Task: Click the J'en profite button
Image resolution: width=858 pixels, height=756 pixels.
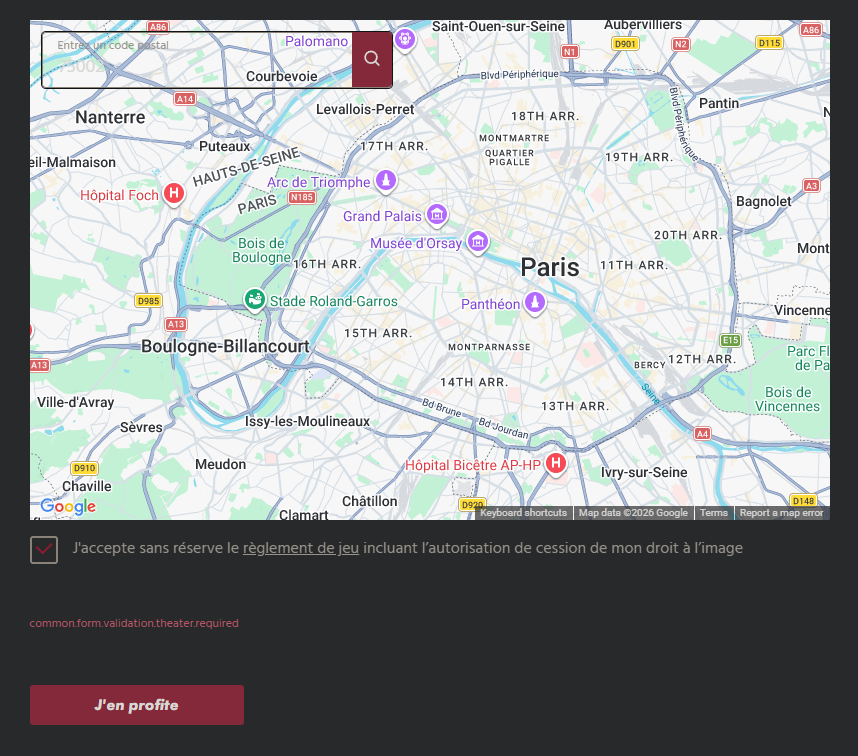Action: coord(137,705)
